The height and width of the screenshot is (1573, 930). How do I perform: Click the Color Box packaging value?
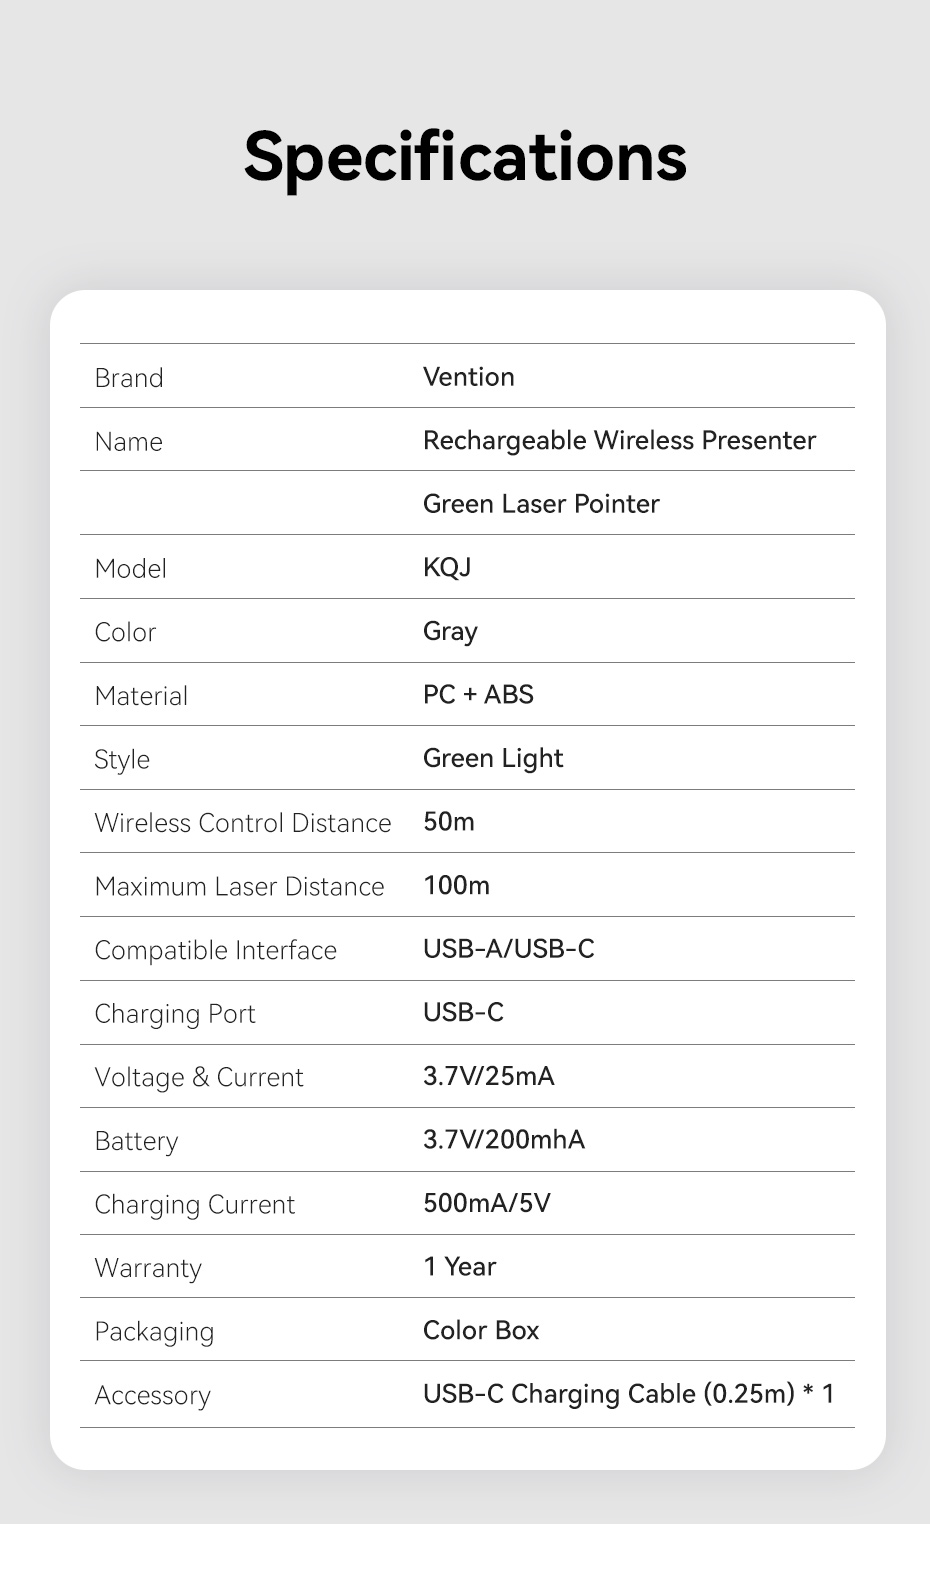(x=481, y=1331)
